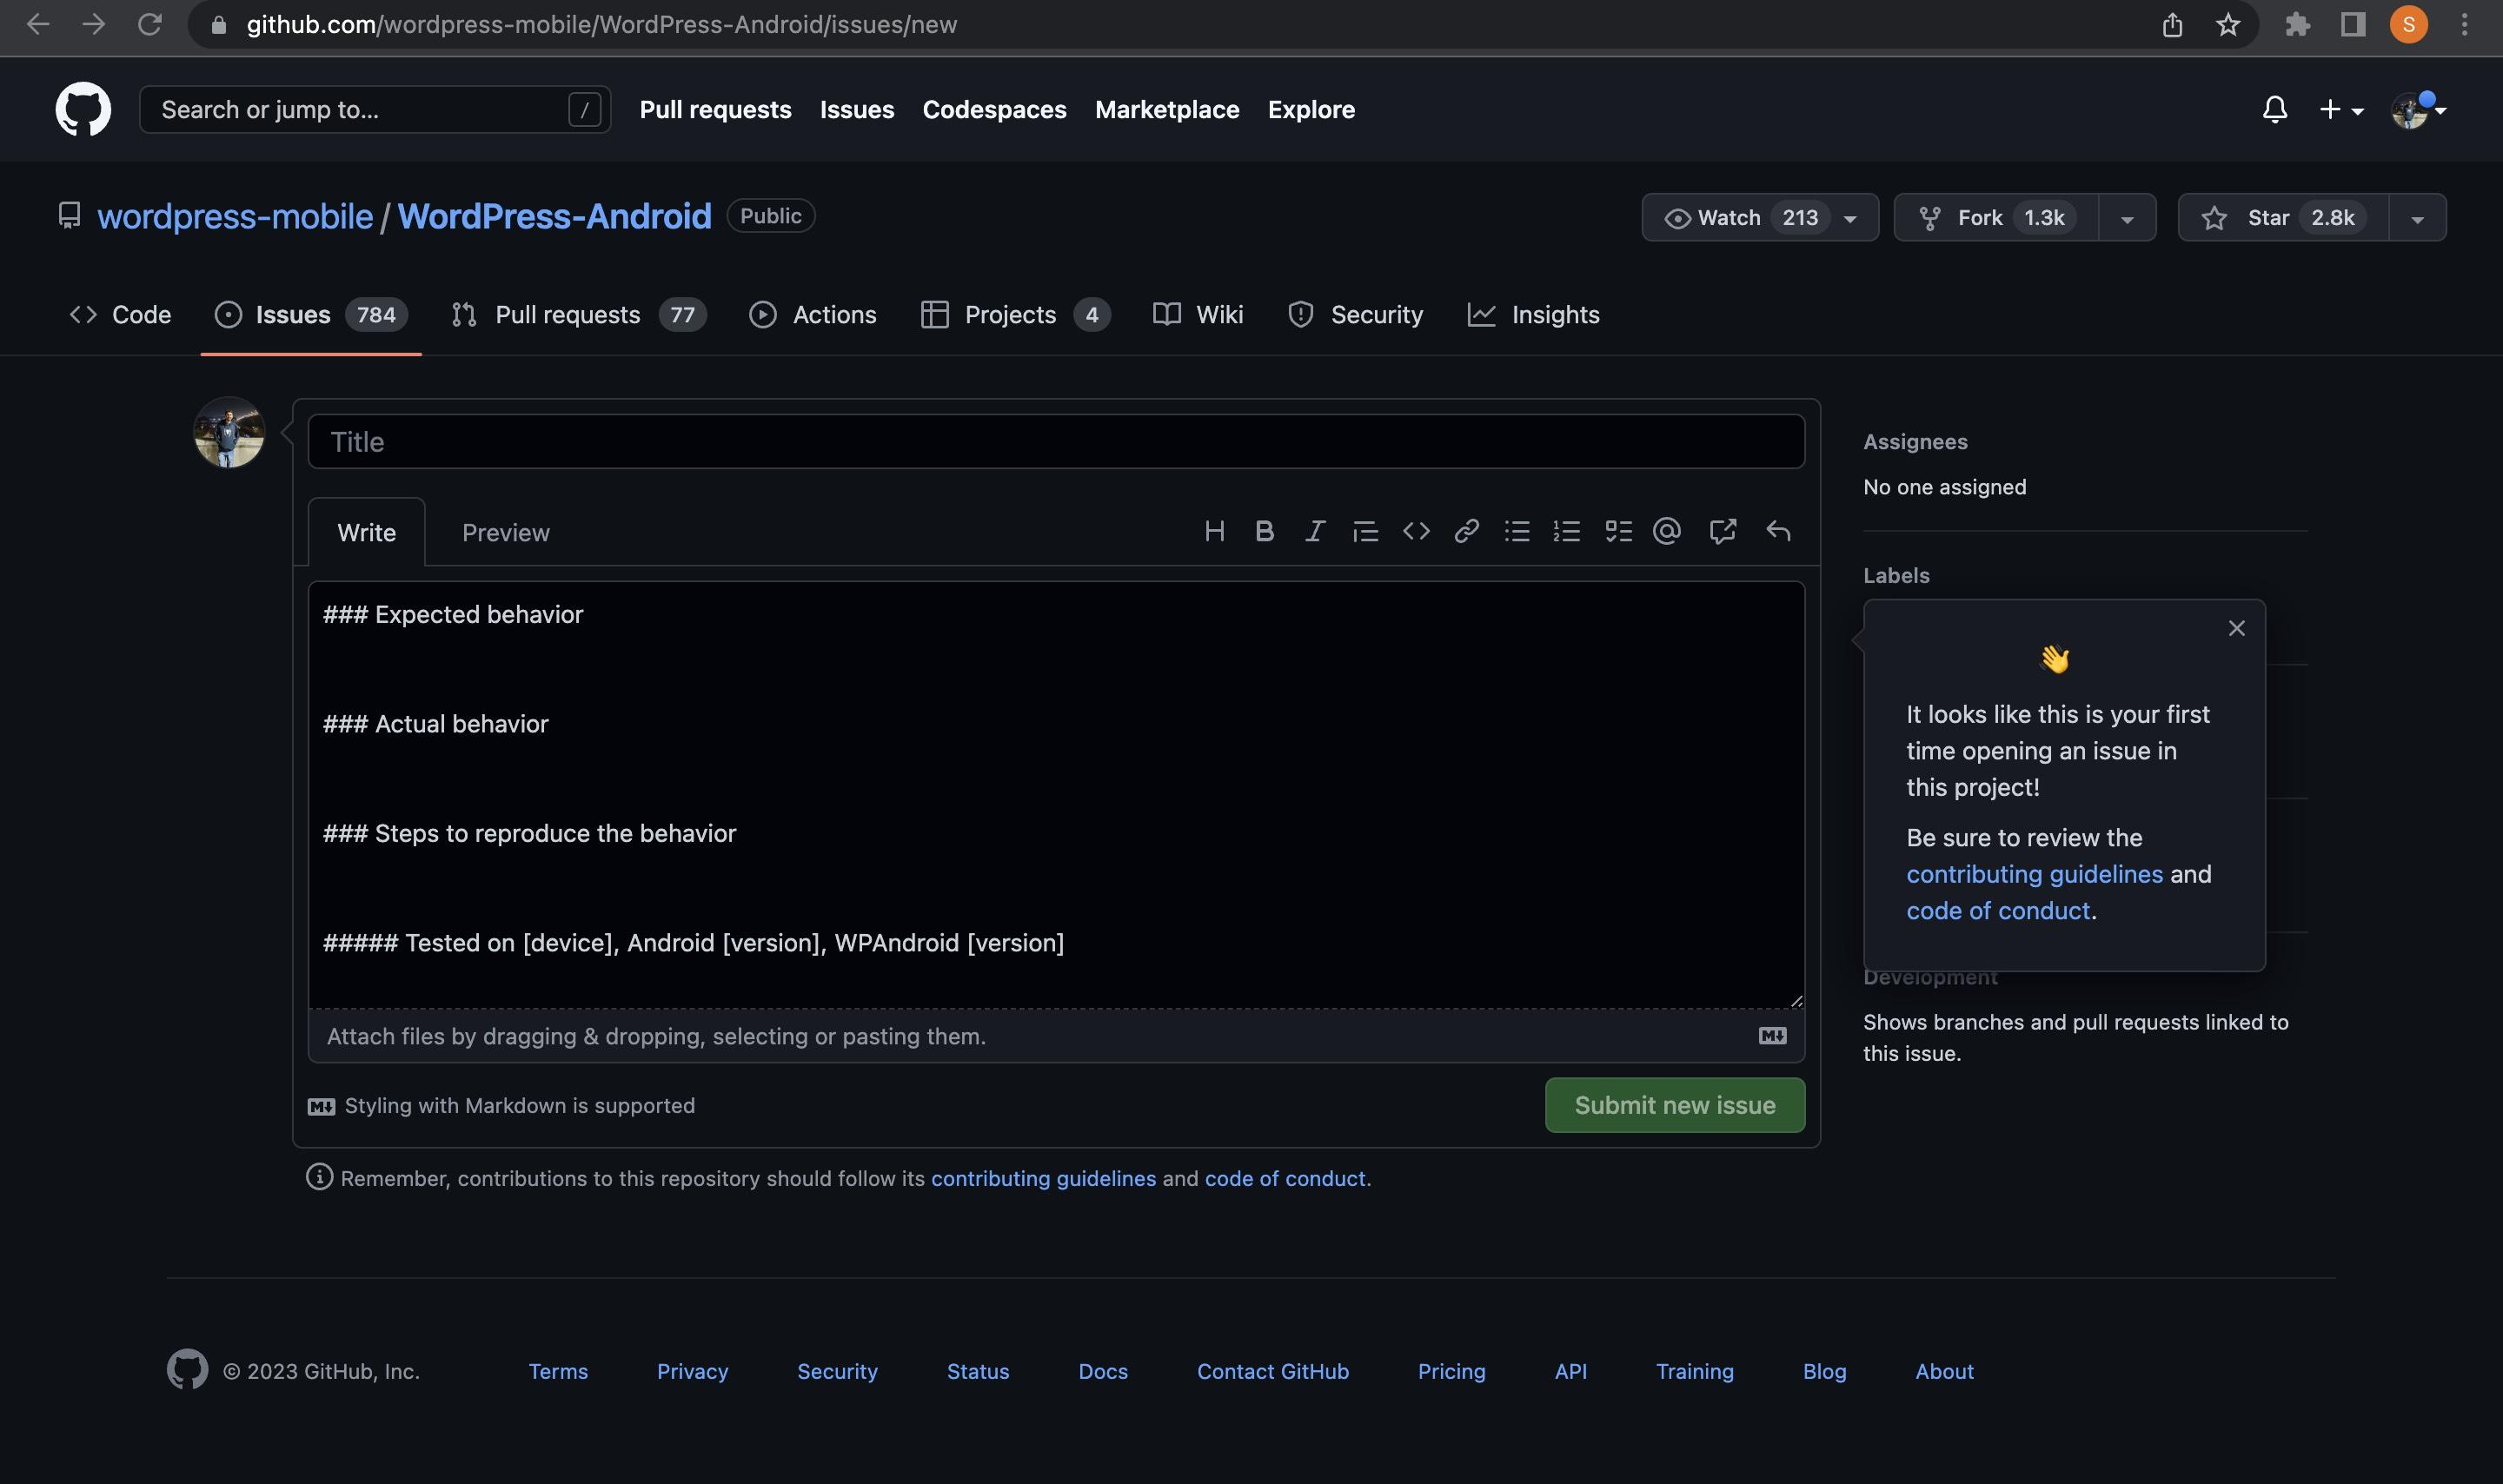Open the repository Pull requests tab

click(579, 314)
